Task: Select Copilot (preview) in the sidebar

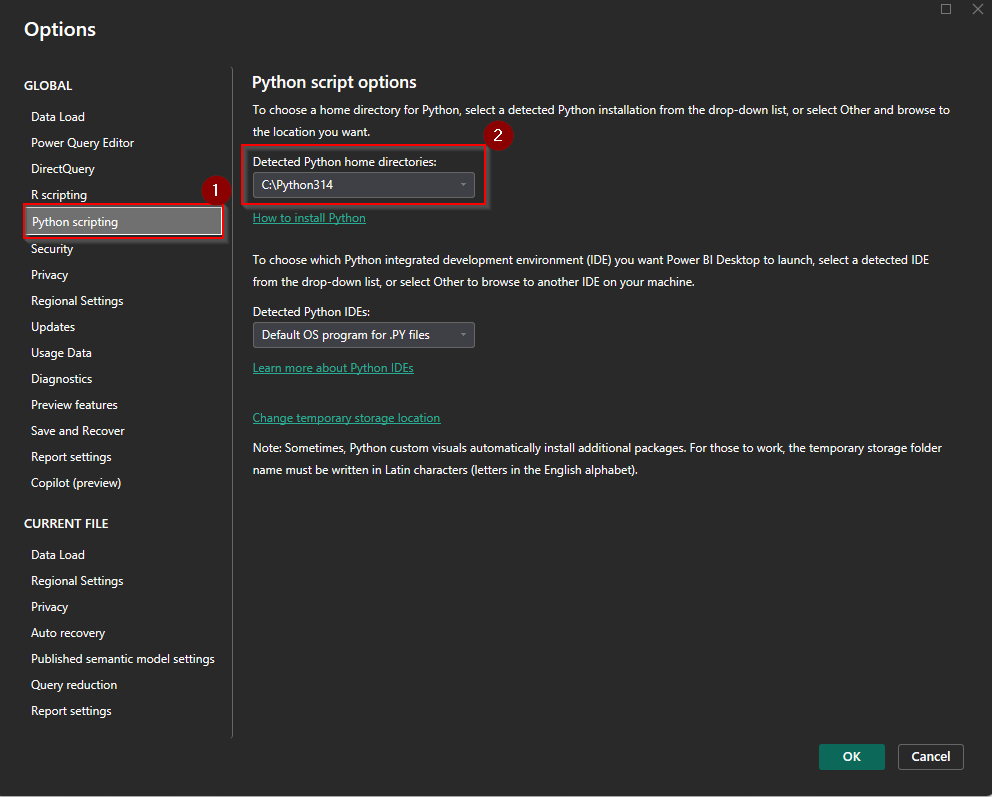Action: click(76, 483)
